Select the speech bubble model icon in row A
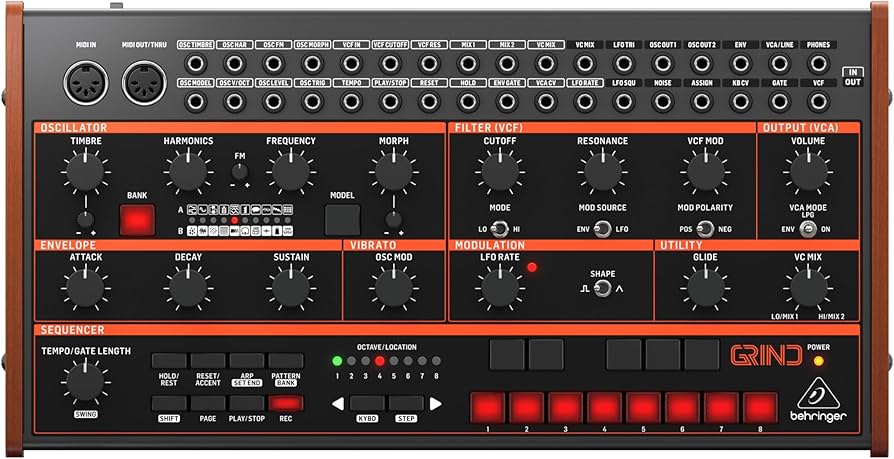This screenshot has height=459, width=894. click(255, 209)
